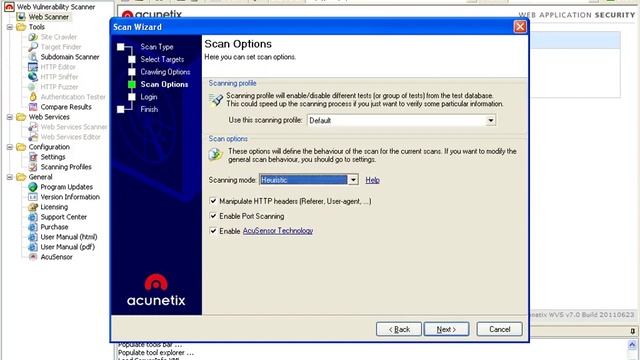The height and width of the screenshot is (360, 640).
Task: Open the Settings icon under Configuration
Action: [x=33, y=157]
